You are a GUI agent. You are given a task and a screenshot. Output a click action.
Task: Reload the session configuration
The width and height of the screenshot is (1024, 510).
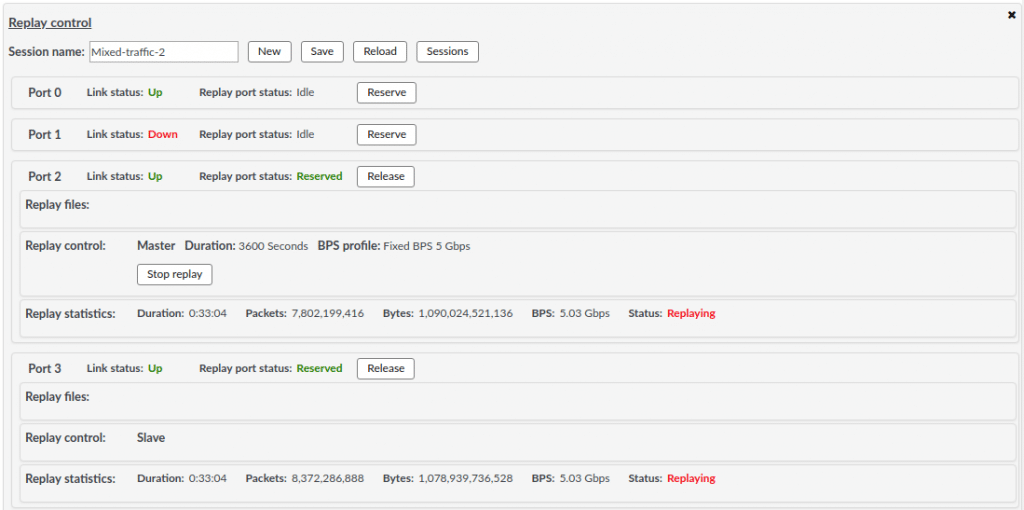click(x=380, y=52)
